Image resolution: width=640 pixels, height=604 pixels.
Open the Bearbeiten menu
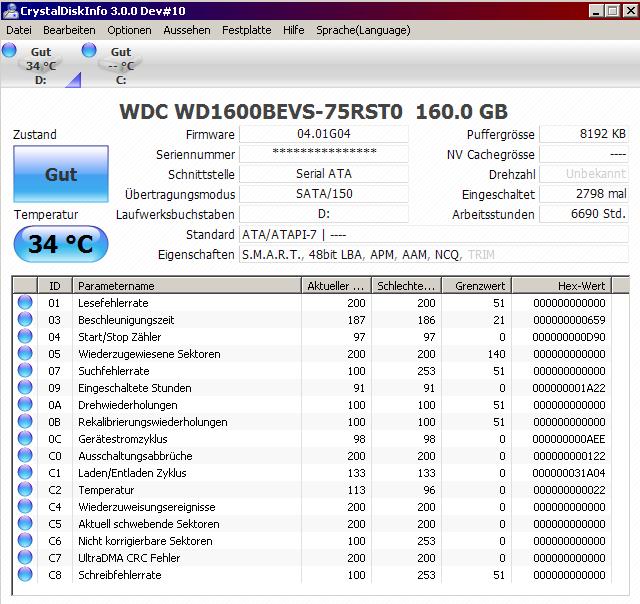tap(69, 30)
